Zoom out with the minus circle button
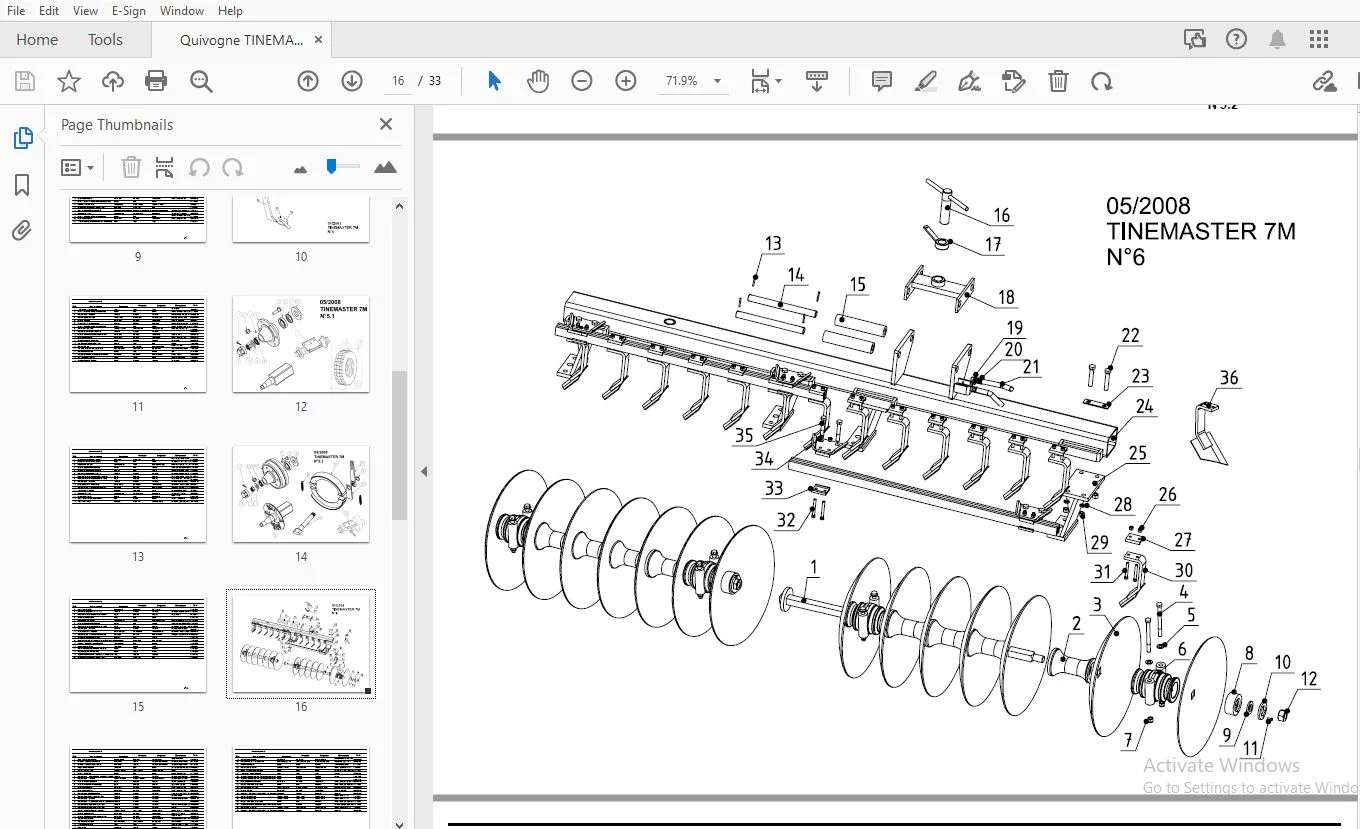Viewport: 1360px width, 829px height. [x=582, y=81]
